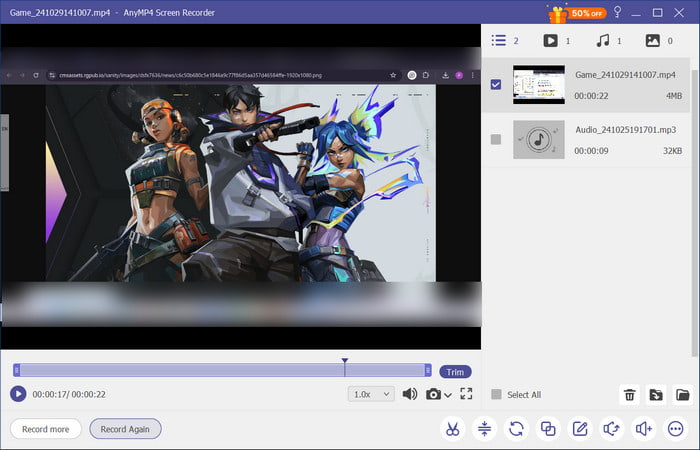Take a snapshot with camera icon
This screenshot has width=700, height=450.
point(433,394)
